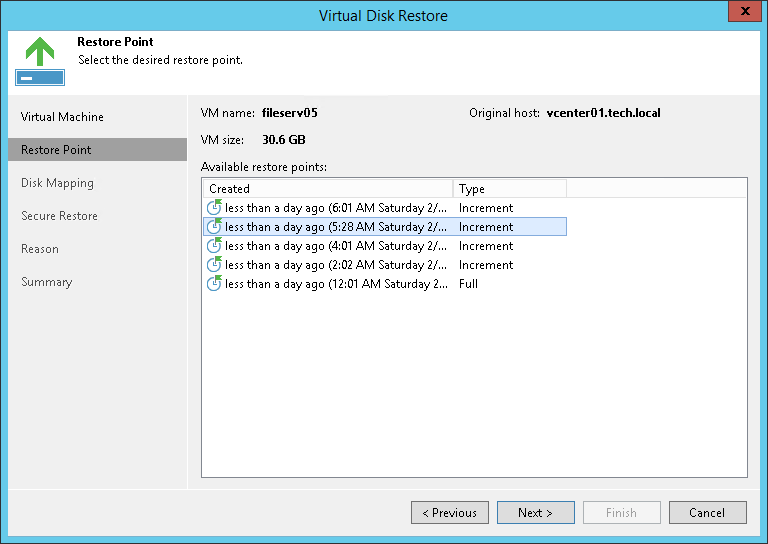Cancel the restore wizard

(x=707, y=513)
